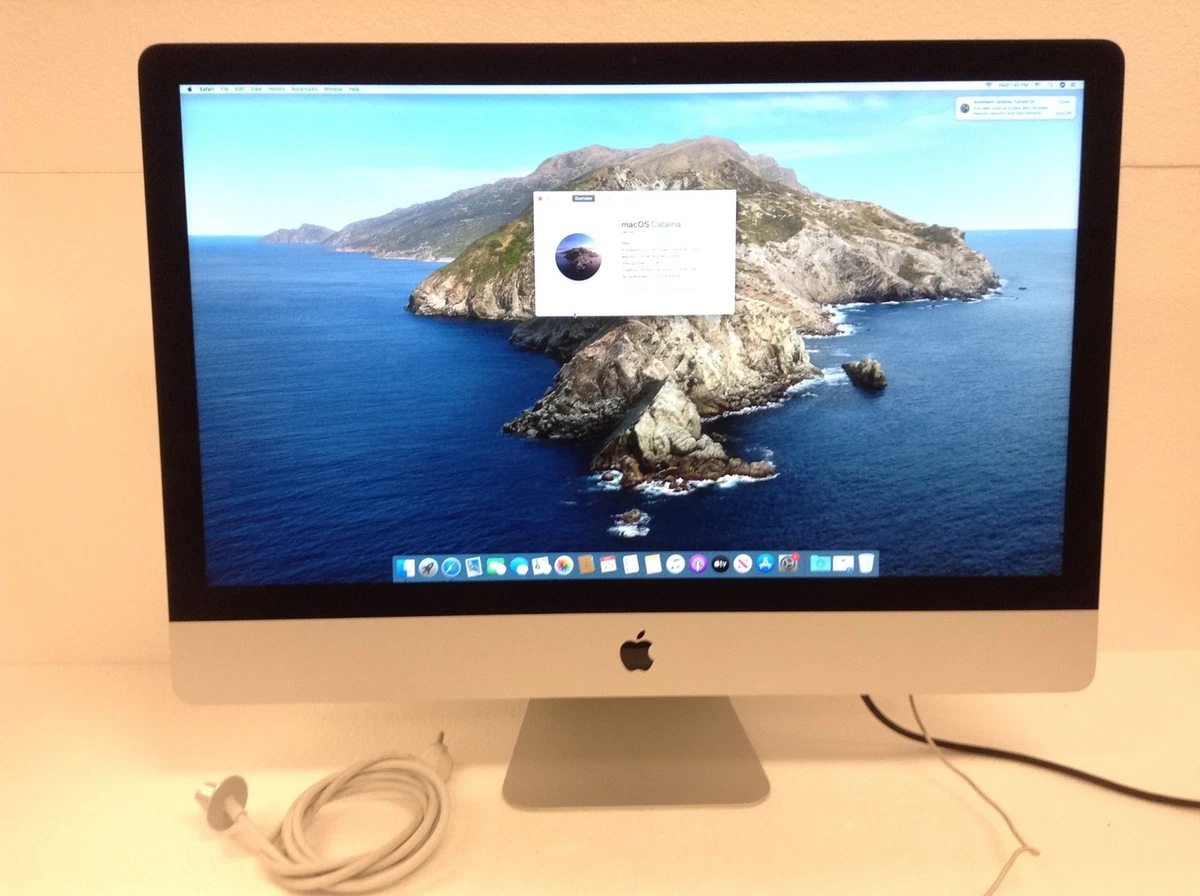
Task: Launch the Photos app from the Dock
Action: (564, 567)
